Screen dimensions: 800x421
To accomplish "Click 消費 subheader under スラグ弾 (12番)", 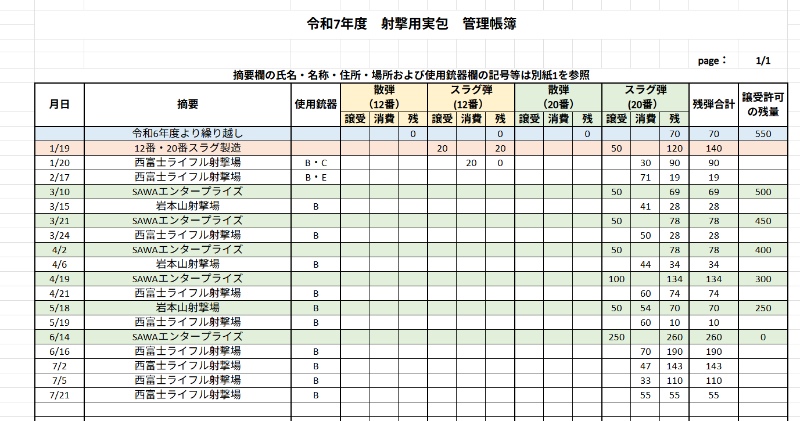I will [471, 119].
